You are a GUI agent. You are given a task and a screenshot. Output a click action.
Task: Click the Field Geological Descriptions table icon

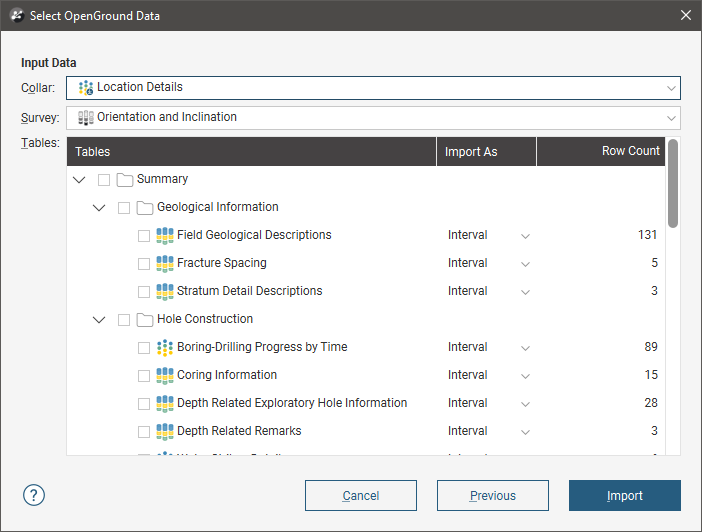click(x=165, y=236)
